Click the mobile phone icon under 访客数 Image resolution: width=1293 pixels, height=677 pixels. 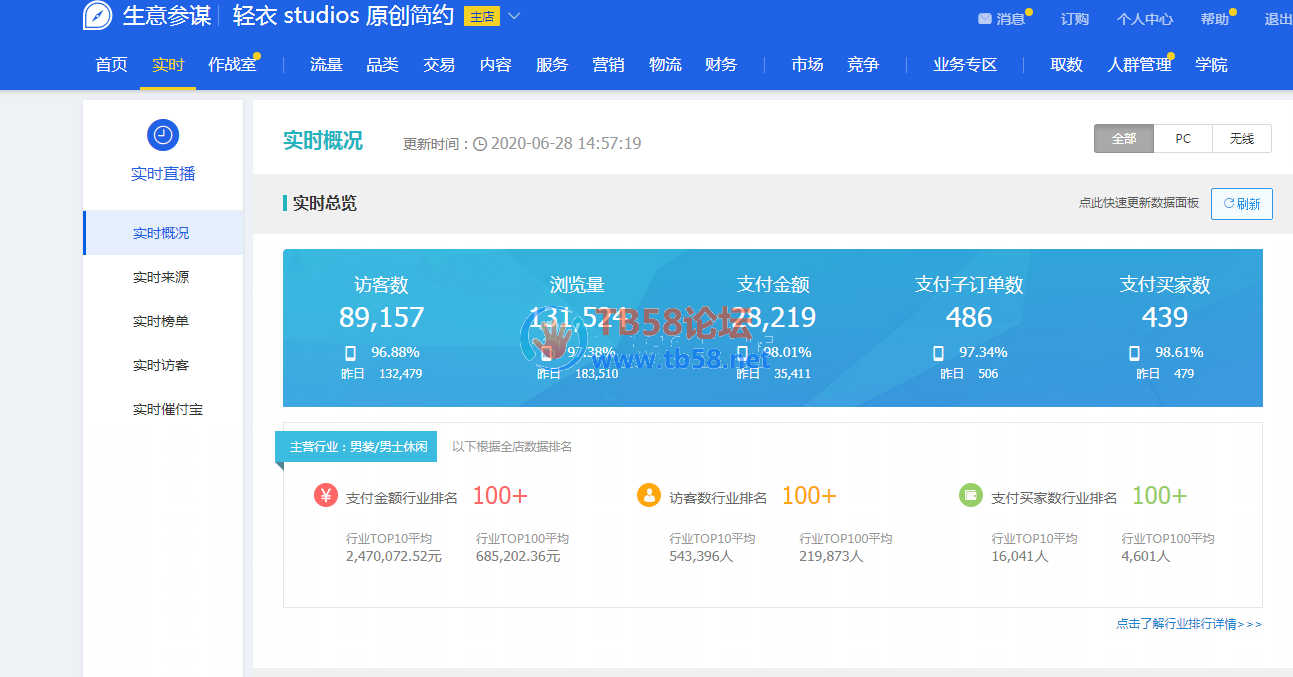pos(351,353)
